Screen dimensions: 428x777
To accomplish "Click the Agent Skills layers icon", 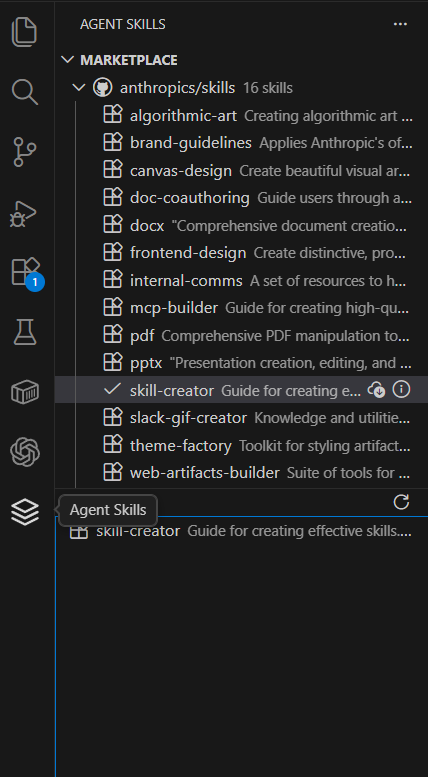I will coord(24,512).
